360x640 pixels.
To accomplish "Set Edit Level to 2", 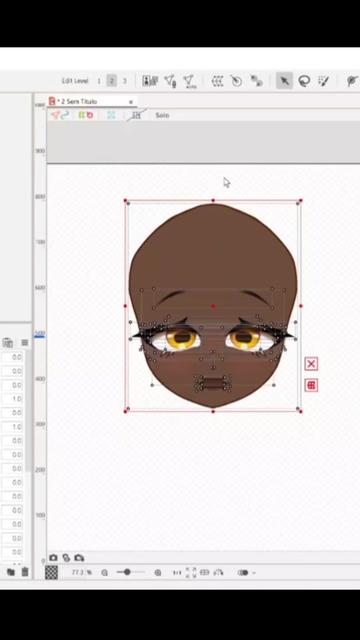I will click(111, 81).
